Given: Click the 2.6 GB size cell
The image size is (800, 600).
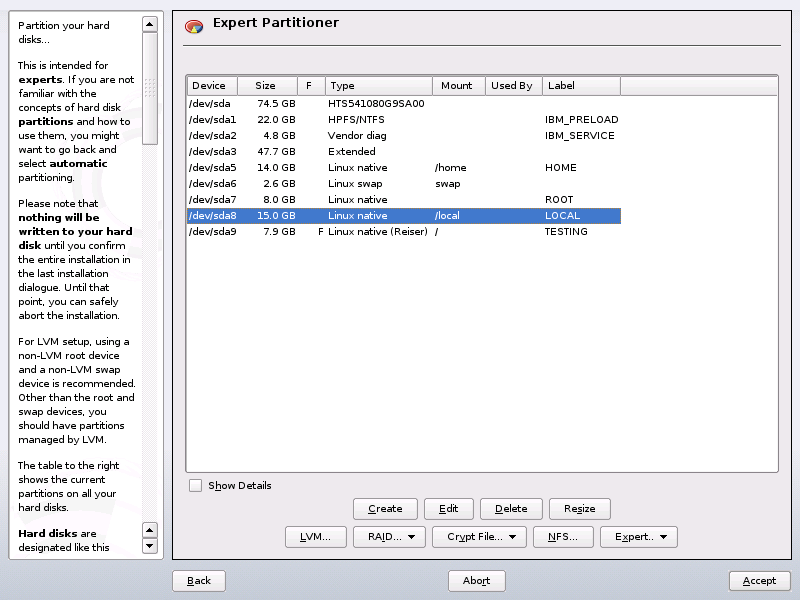Looking at the screenshot, I should (x=279, y=184).
